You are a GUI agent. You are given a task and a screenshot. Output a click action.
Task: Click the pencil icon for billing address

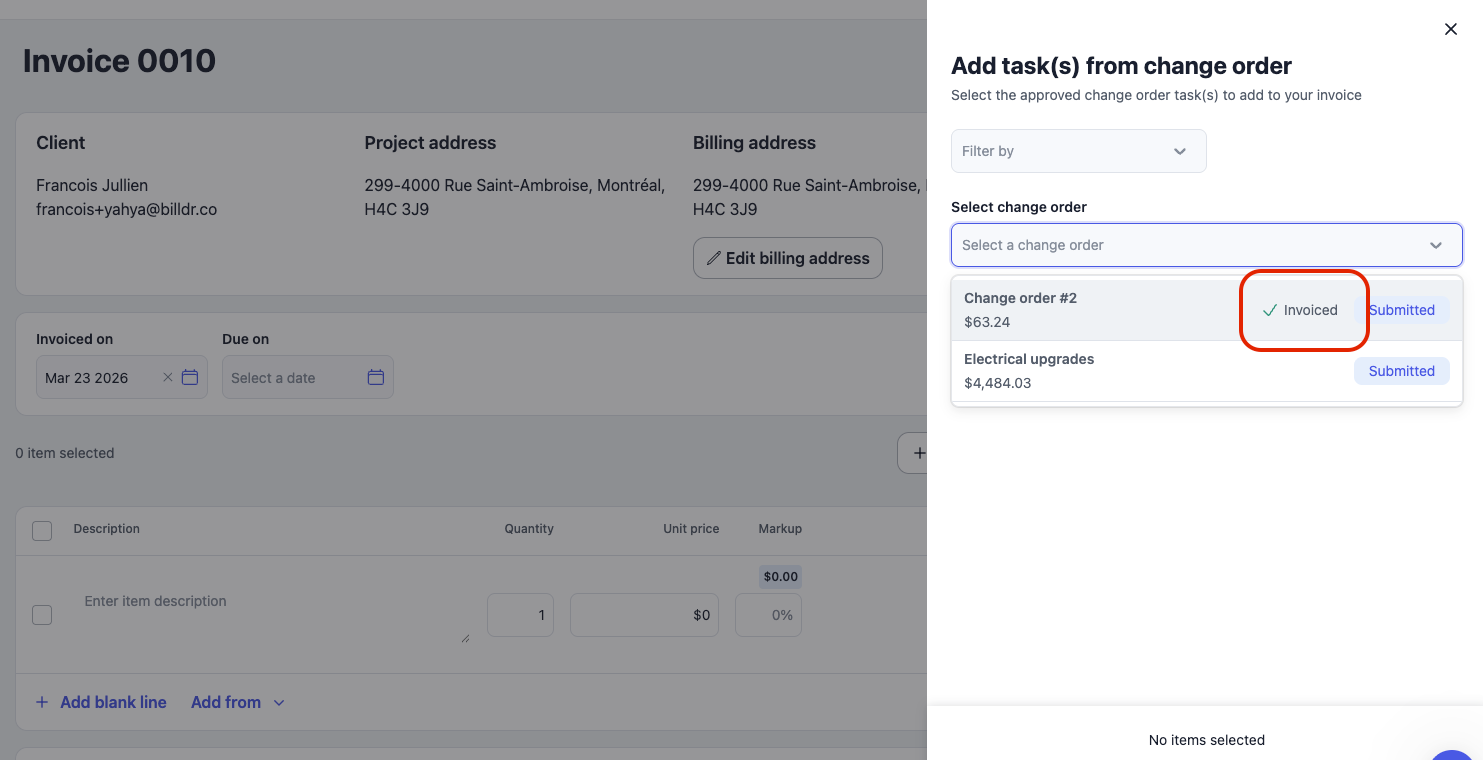pyautogui.click(x=713, y=258)
